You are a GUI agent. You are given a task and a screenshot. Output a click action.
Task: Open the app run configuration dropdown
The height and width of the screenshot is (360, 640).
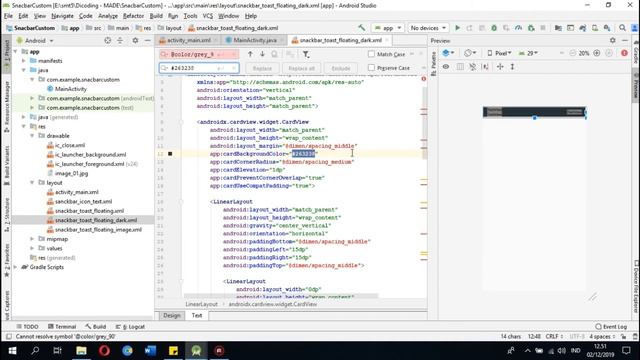[x=388, y=28]
